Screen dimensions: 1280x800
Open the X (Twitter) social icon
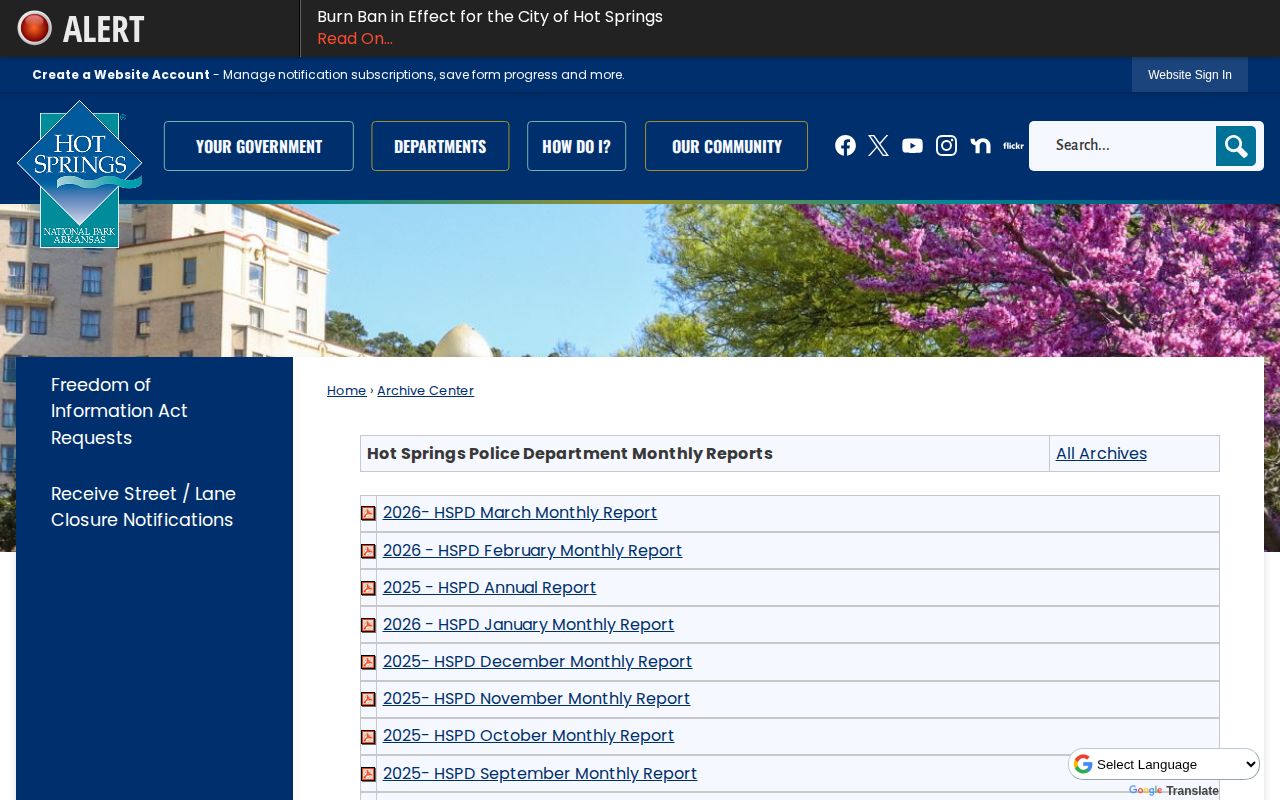tap(879, 146)
